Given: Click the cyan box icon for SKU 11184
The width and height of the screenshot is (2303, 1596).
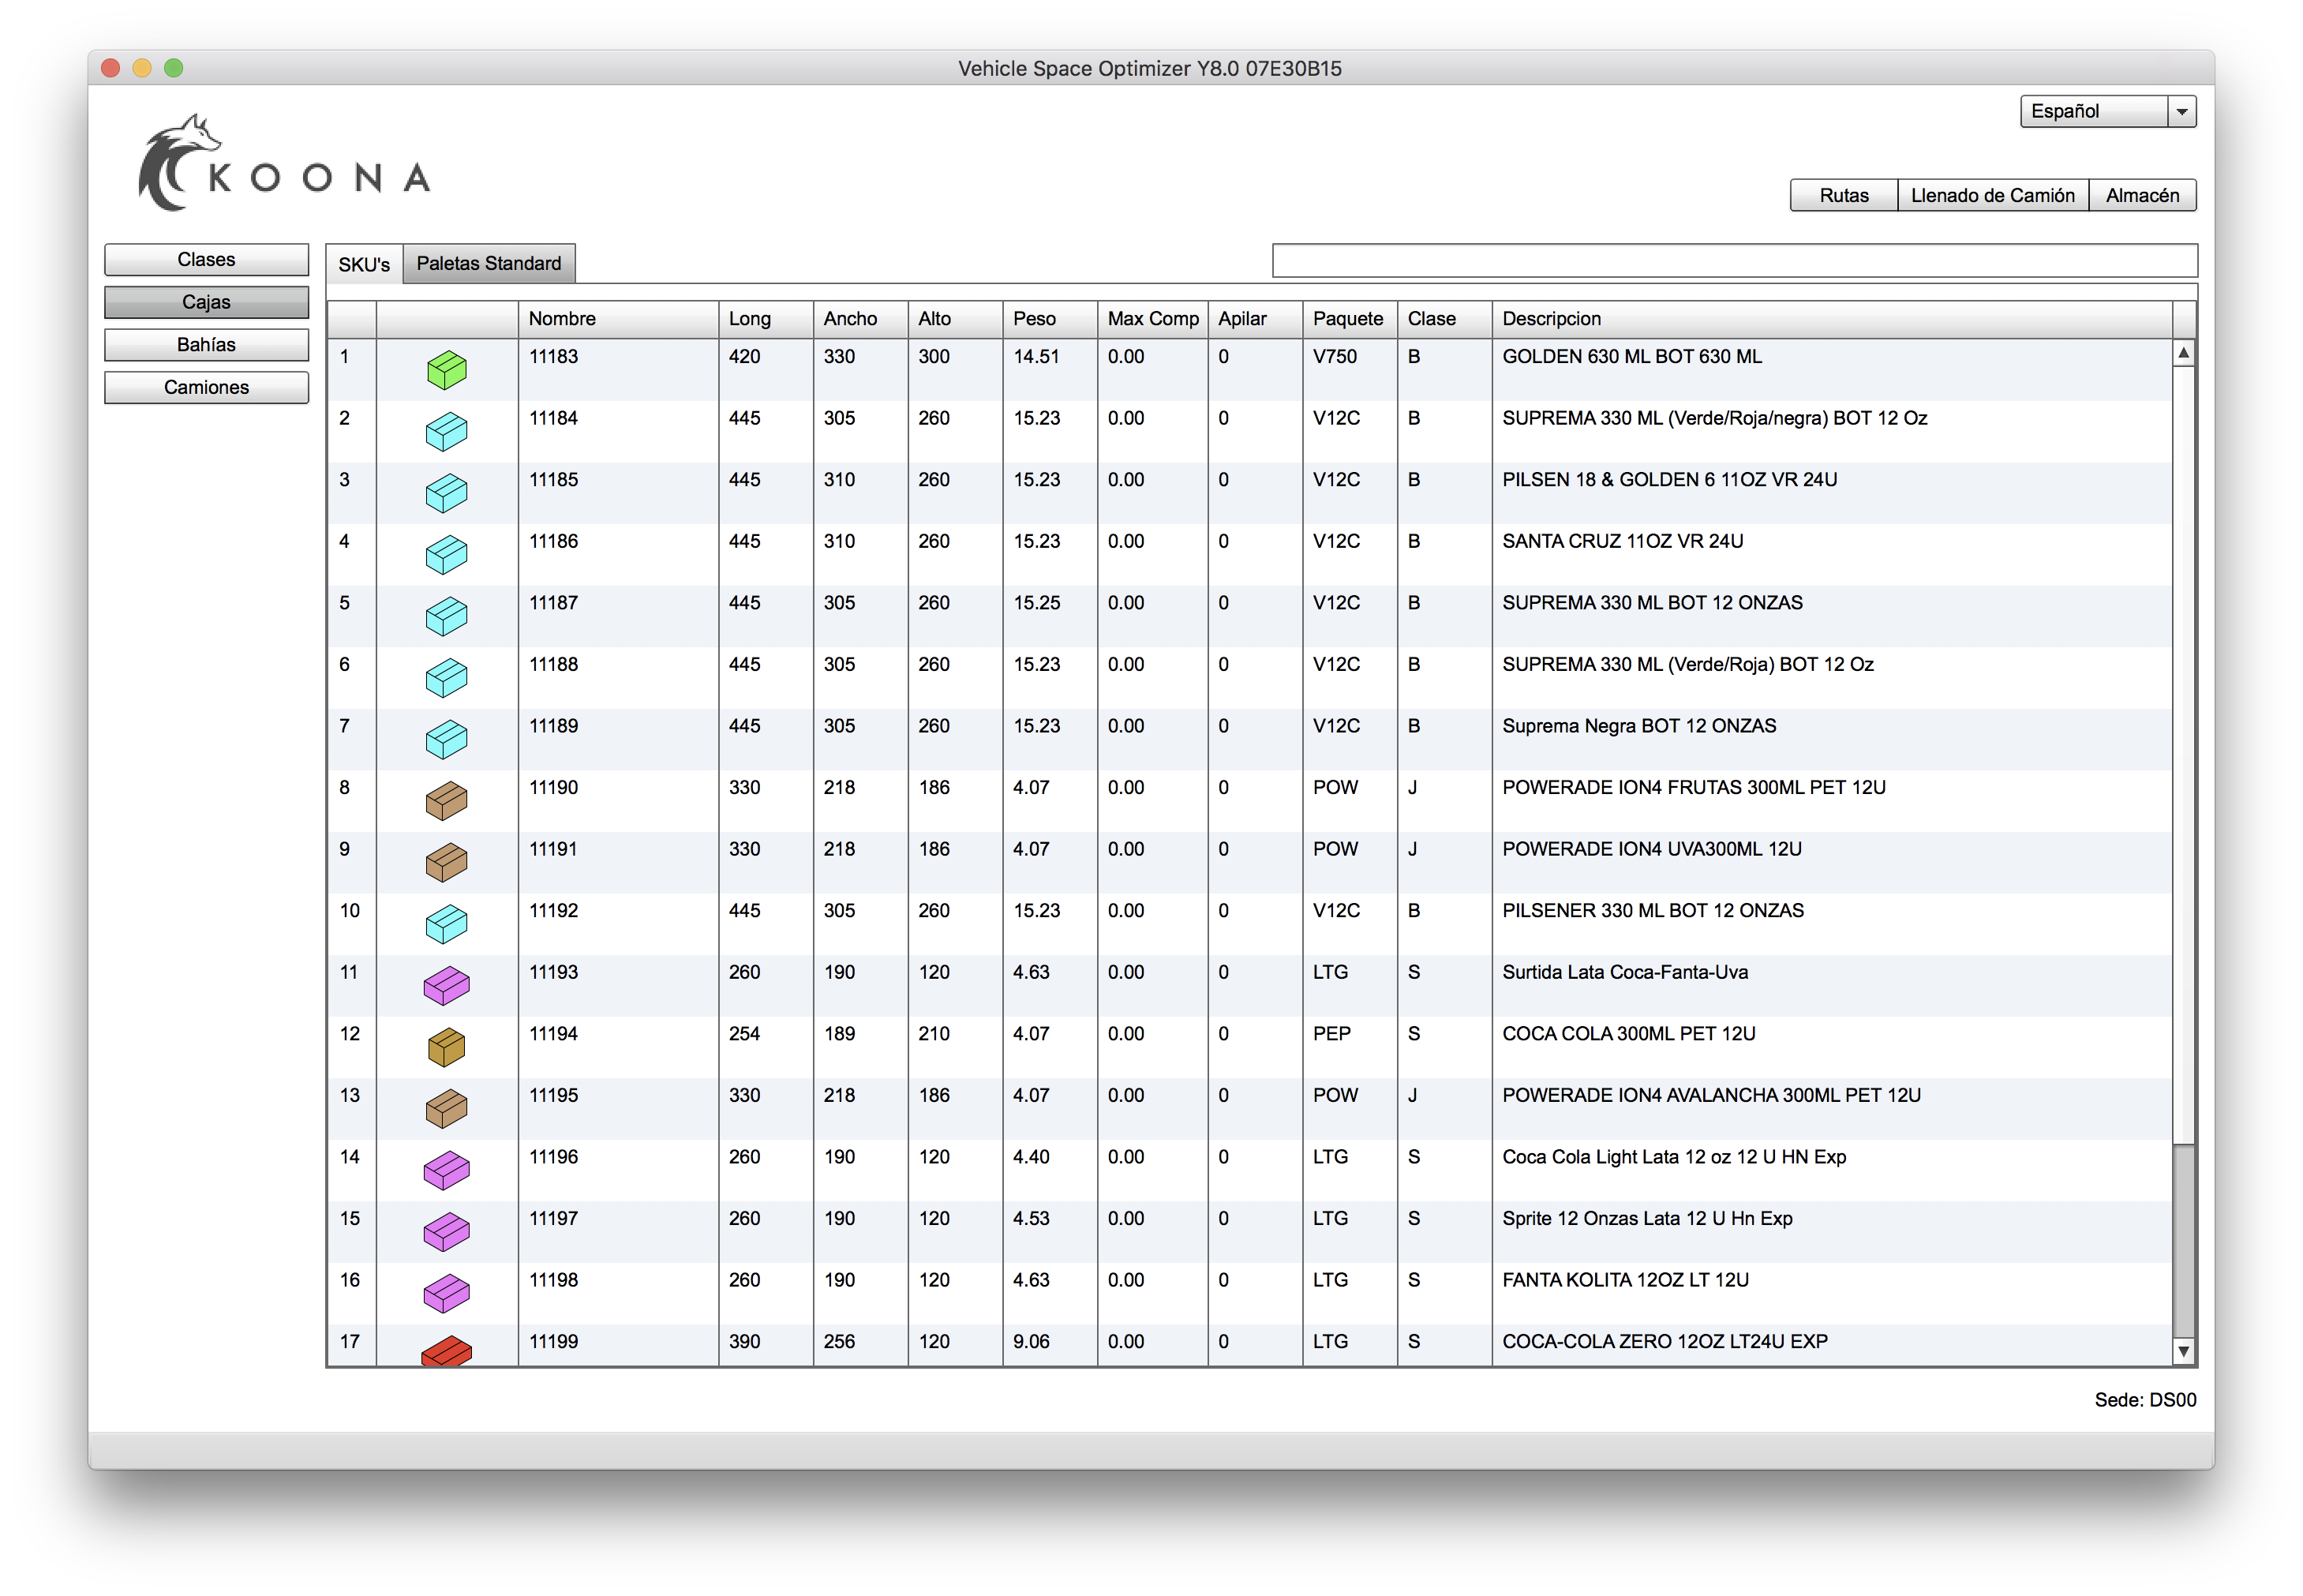Looking at the screenshot, I should click(x=446, y=432).
